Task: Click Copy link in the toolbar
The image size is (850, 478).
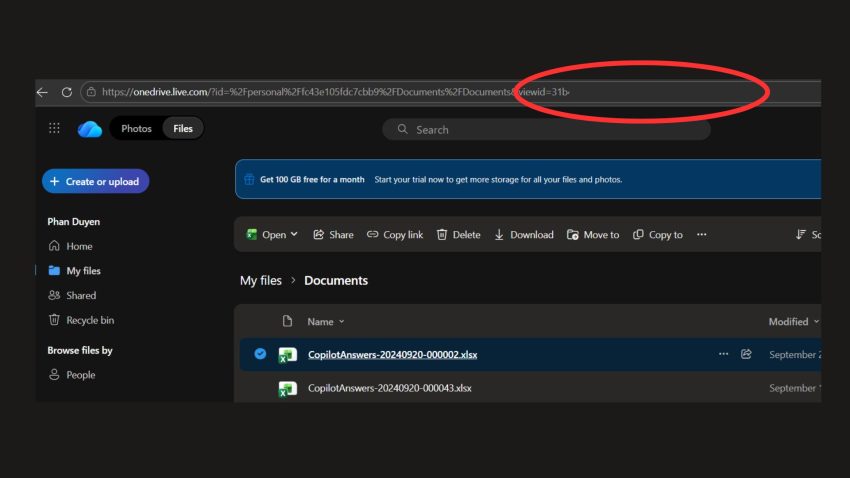Action: pos(395,235)
